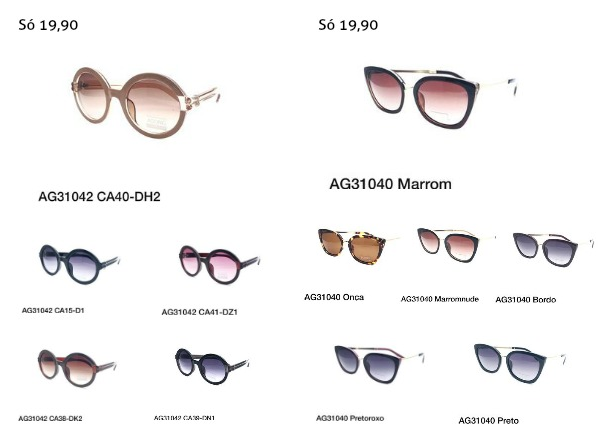Choose the AG31040 Pretoroxo sunglasses thumbnail
The width and height of the screenshot is (600, 424).
pyautogui.click(x=379, y=364)
